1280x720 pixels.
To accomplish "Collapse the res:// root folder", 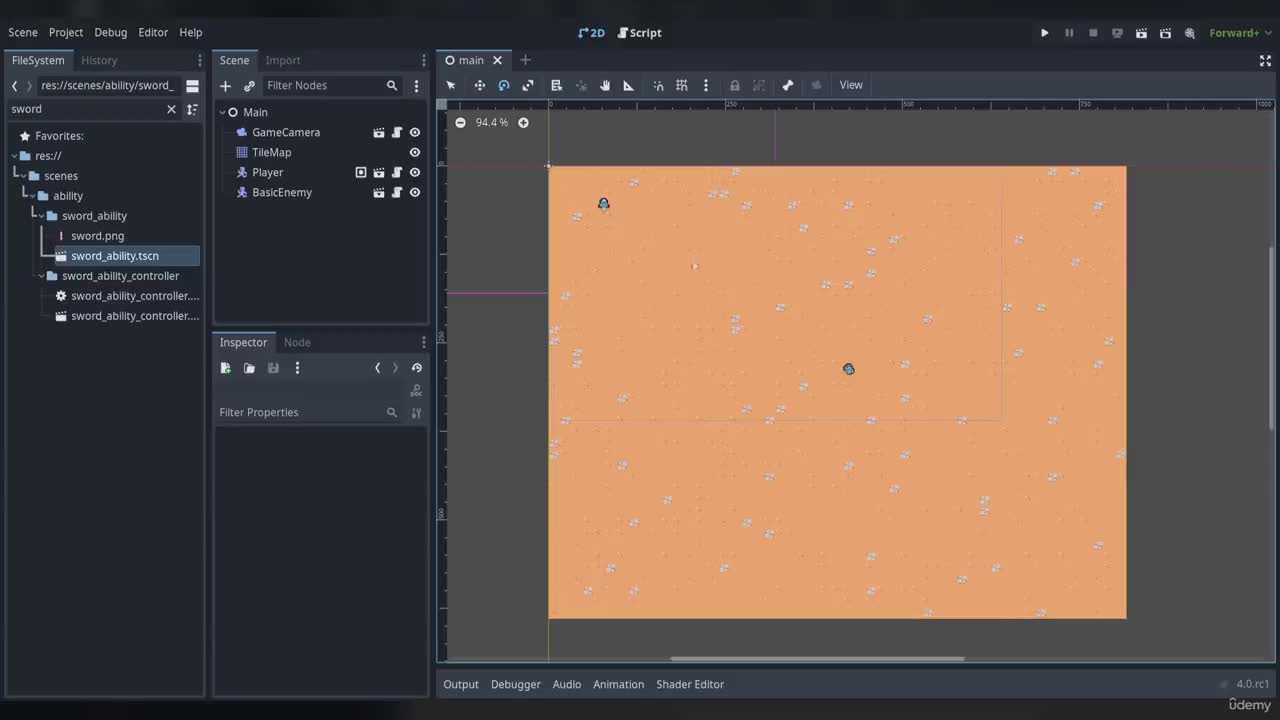I will coord(14,156).
